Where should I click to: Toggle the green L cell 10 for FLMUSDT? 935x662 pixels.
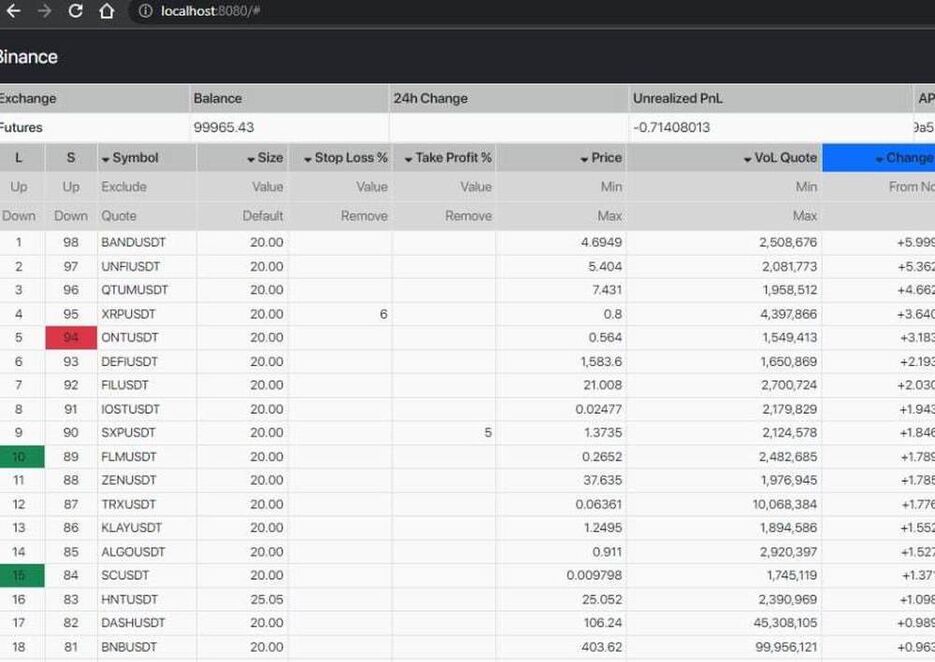(21, 457)
